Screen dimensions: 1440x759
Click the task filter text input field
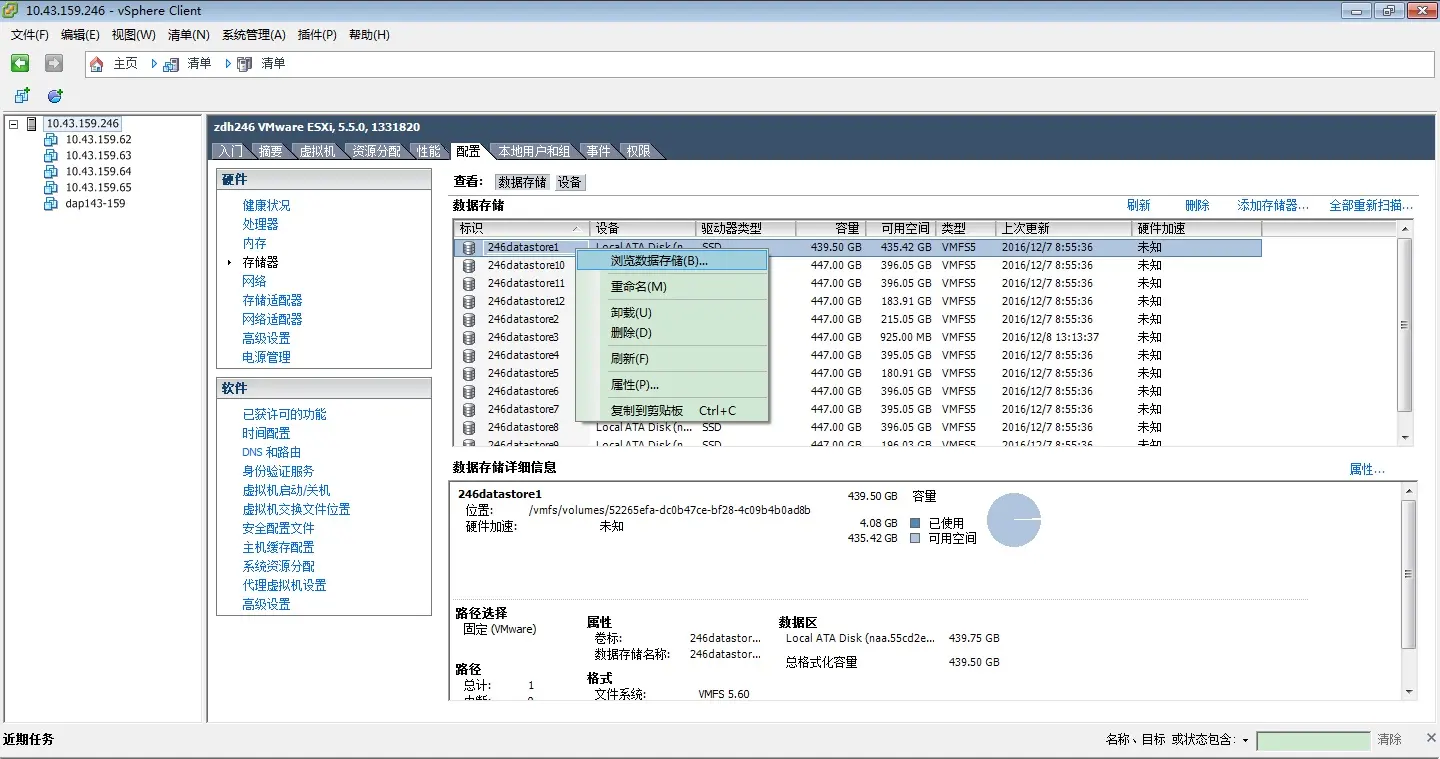coord(1313,741)
